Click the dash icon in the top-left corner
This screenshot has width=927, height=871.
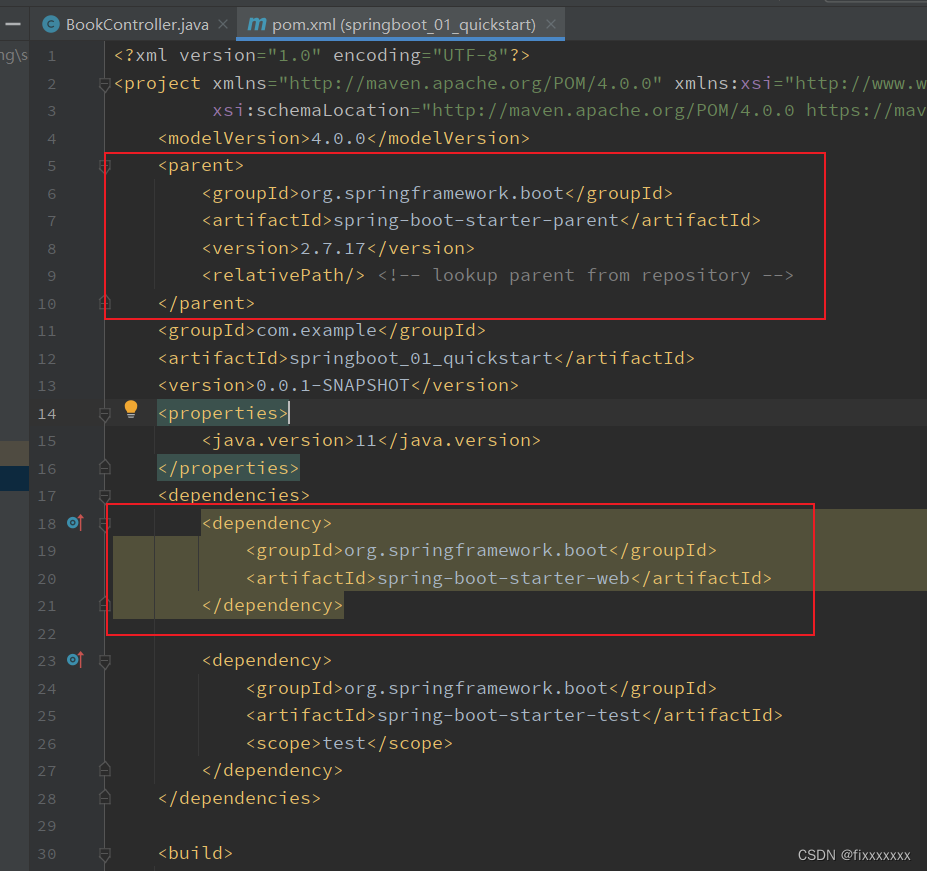click(x=13, y=22)
